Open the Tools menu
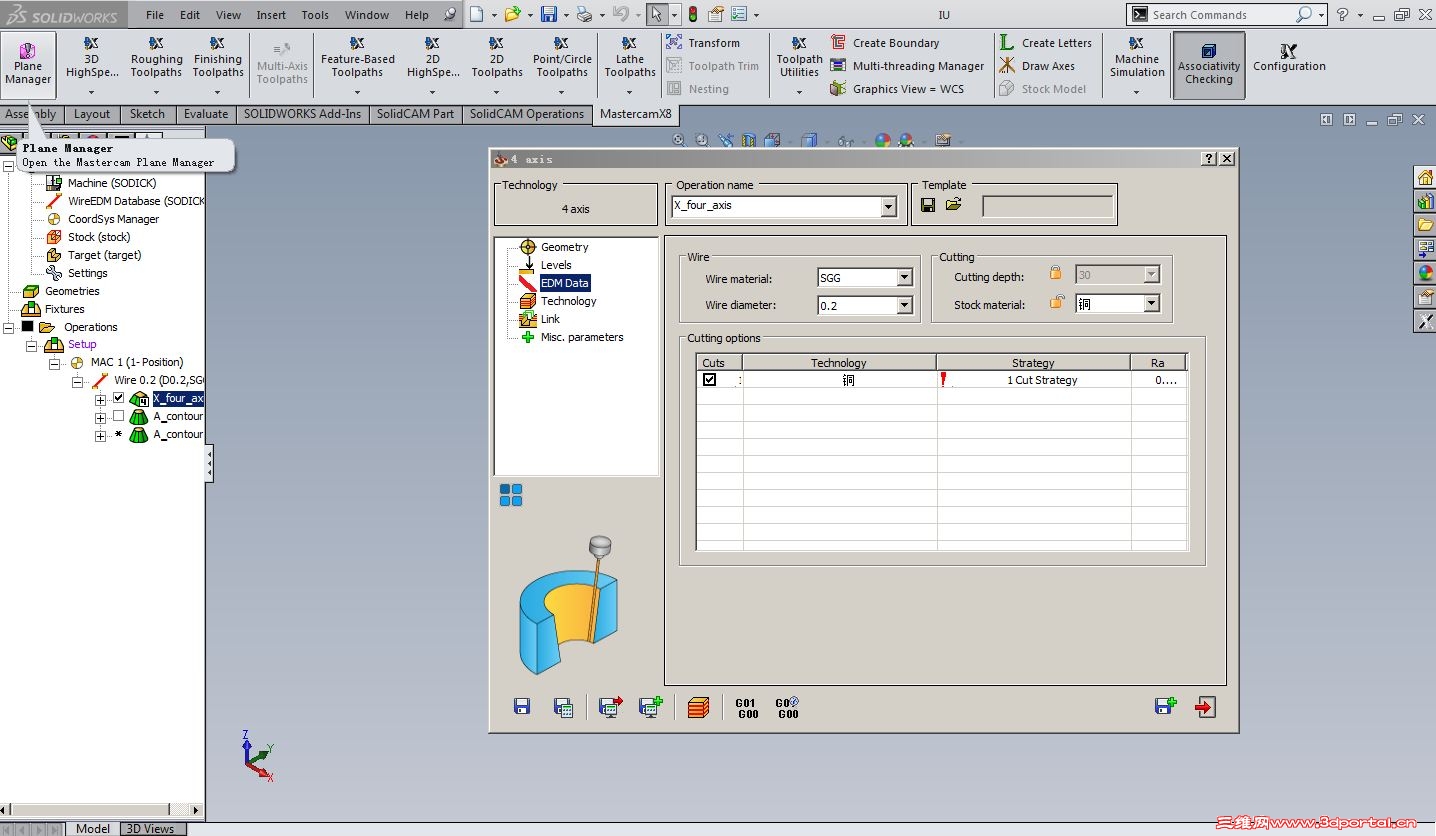This screenshot has height=836, width=1436. (x=315, y=15)
